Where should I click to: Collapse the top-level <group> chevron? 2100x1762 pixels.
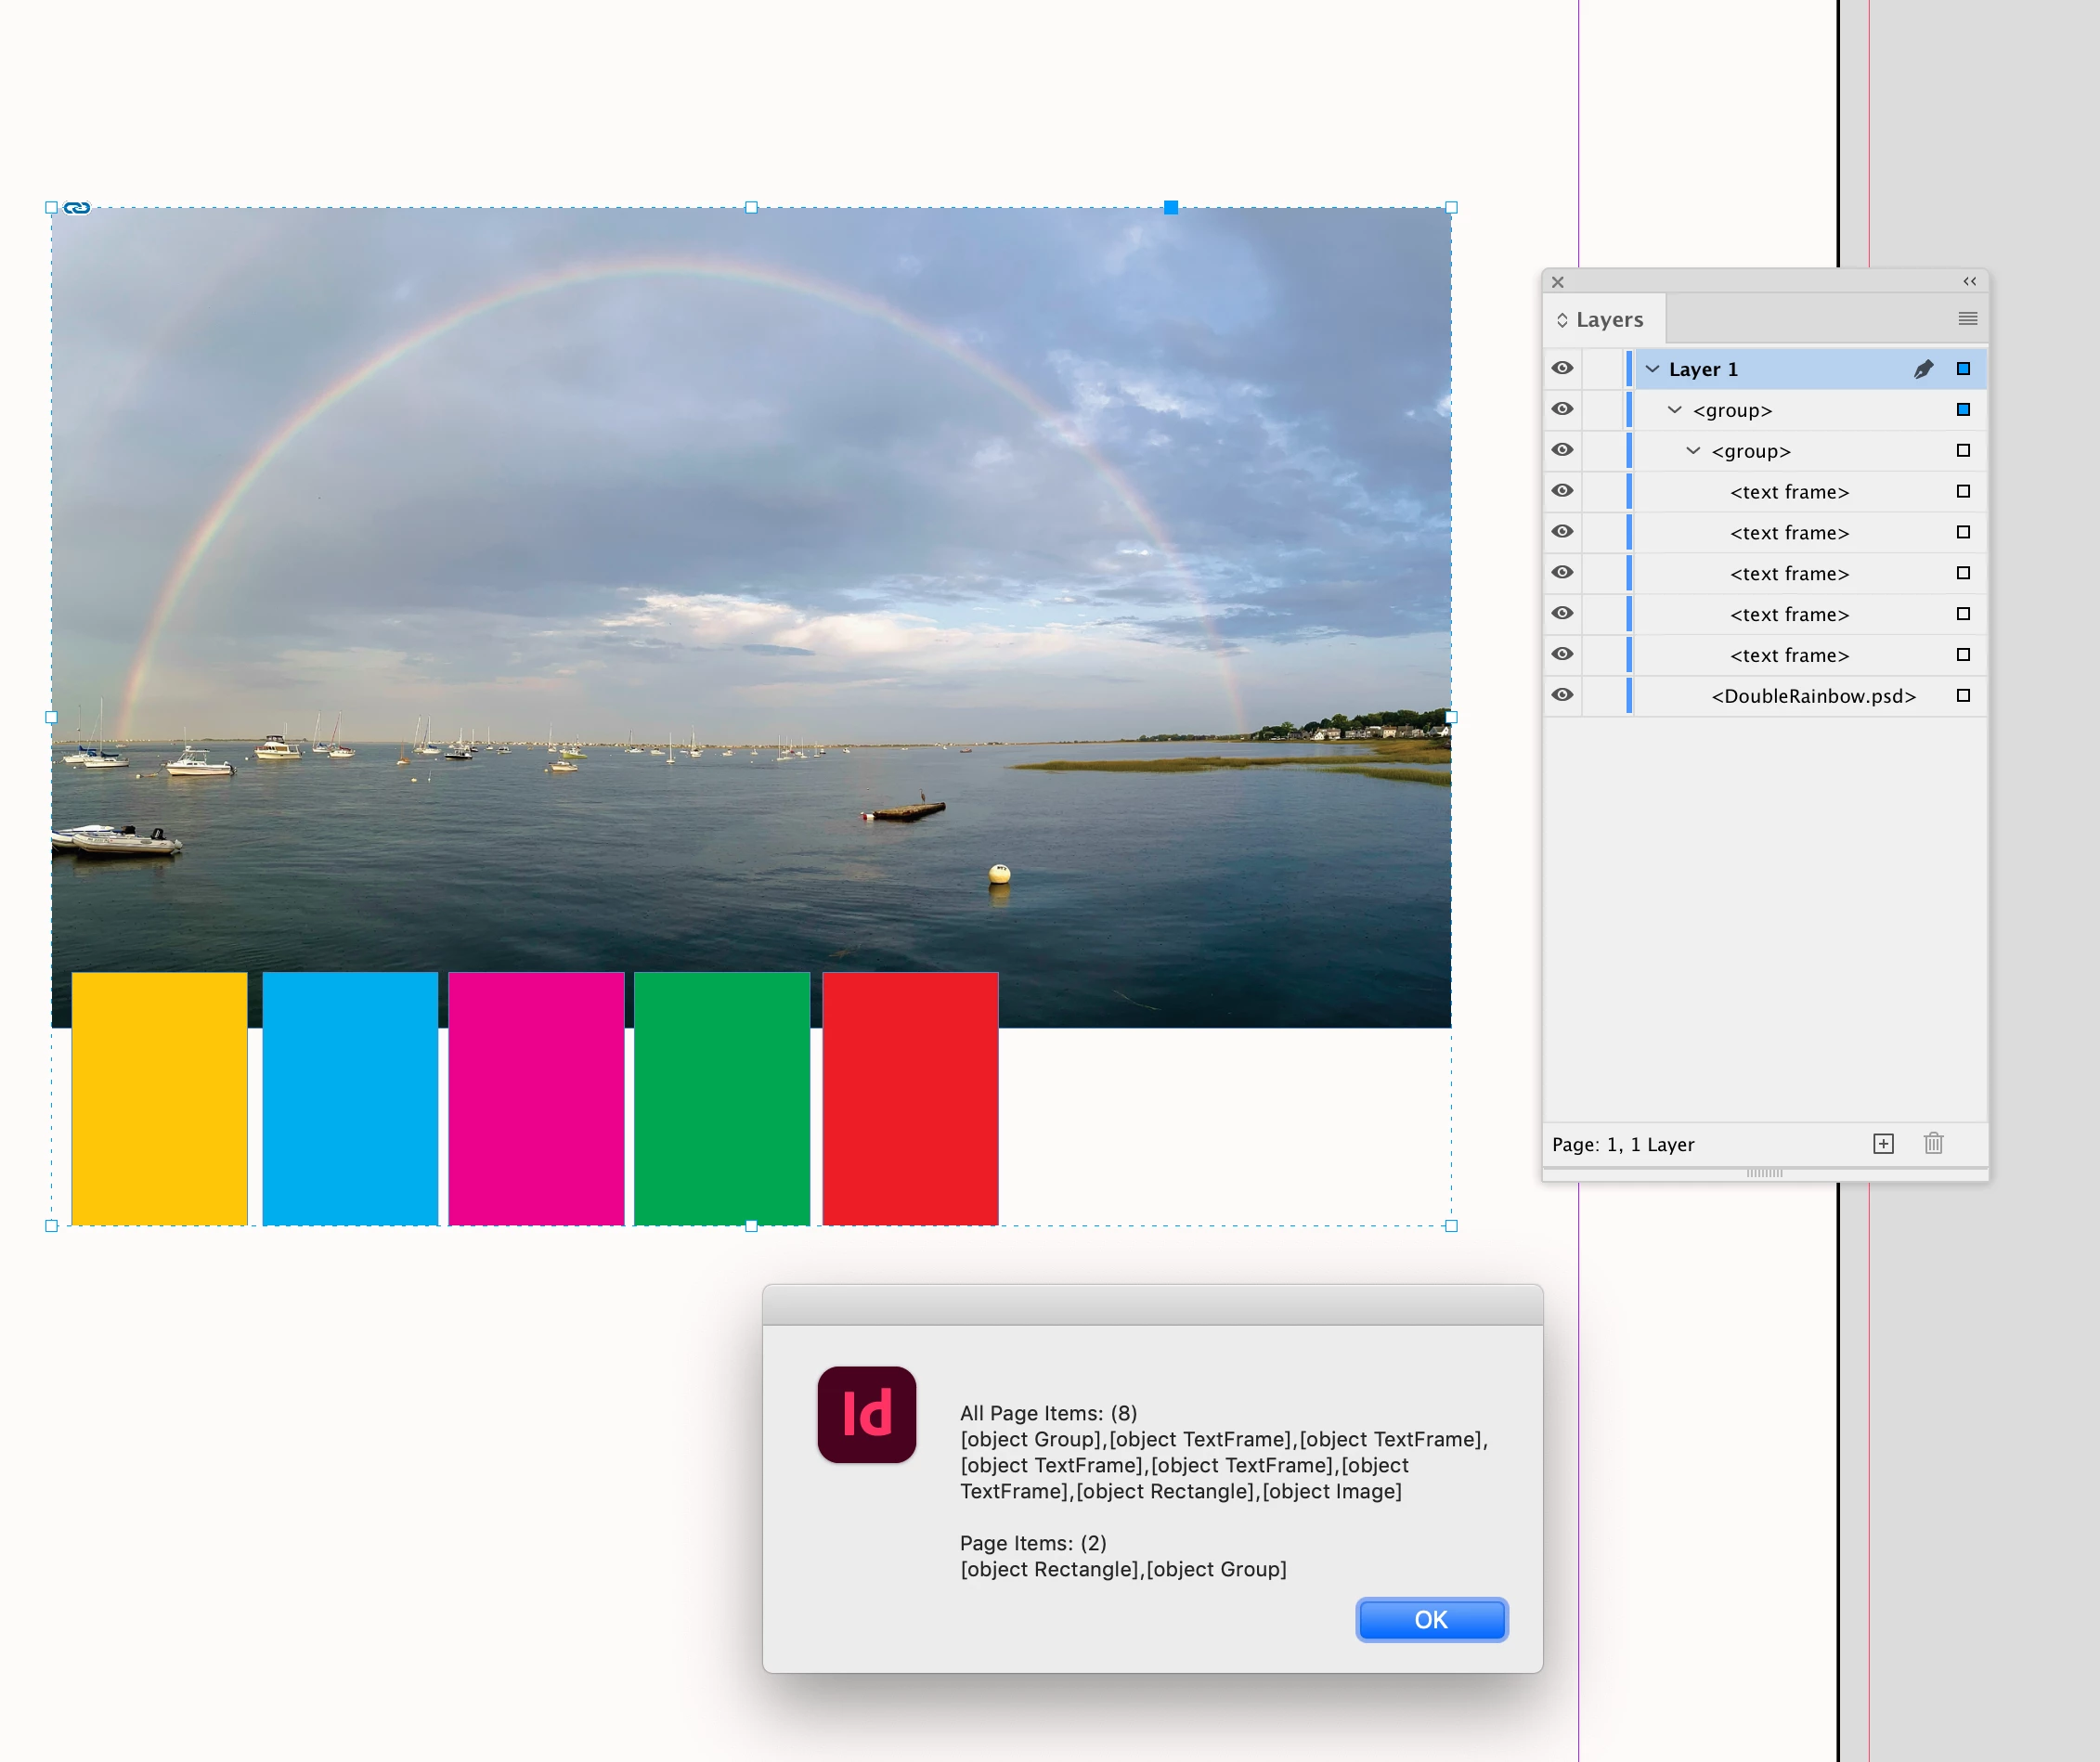tap(1674, 410)
